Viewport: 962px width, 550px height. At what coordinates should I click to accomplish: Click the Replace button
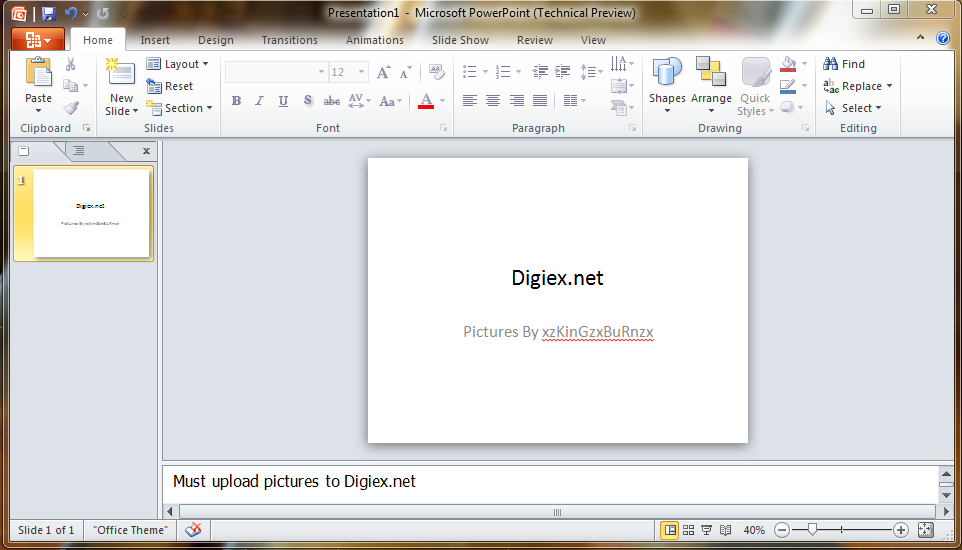(x=858, y=86)
